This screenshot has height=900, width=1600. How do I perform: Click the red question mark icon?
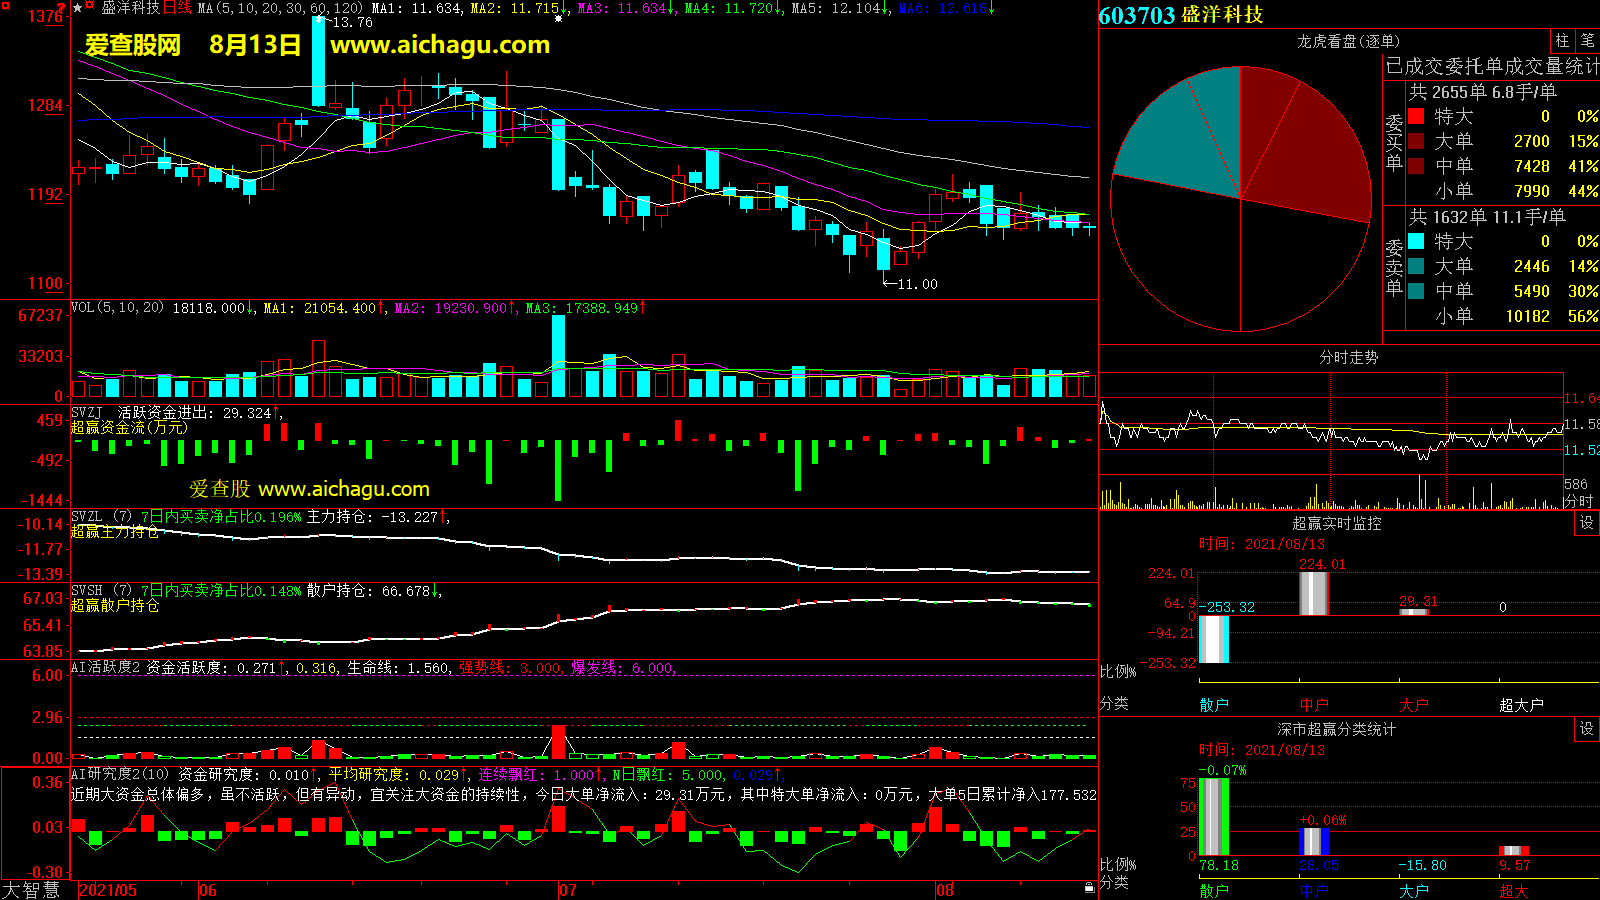click(x=62, y=8)
